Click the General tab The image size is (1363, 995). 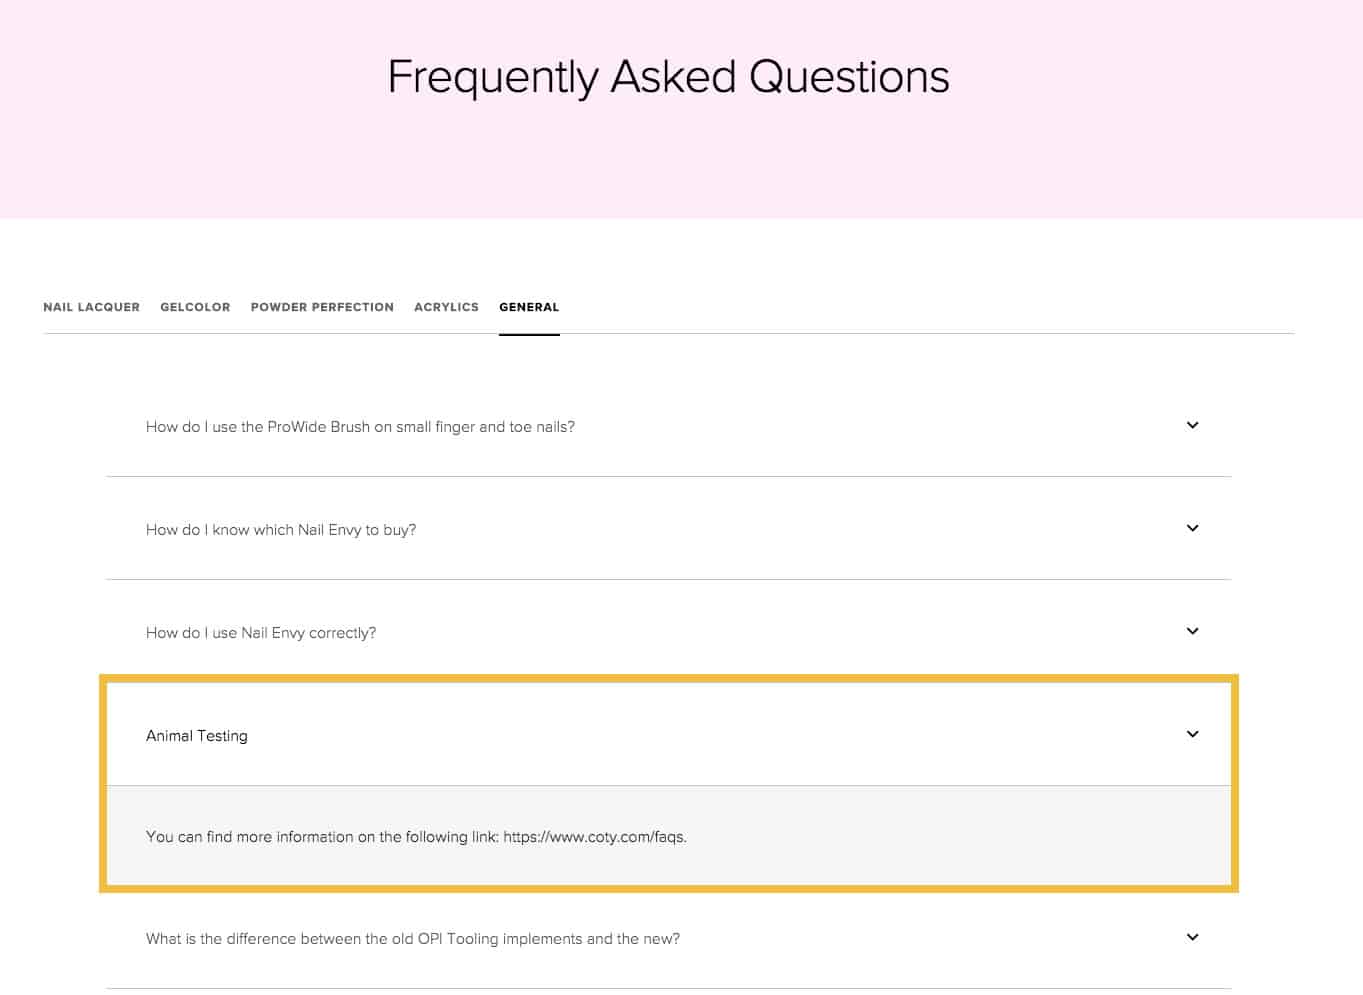coord(529,307)
